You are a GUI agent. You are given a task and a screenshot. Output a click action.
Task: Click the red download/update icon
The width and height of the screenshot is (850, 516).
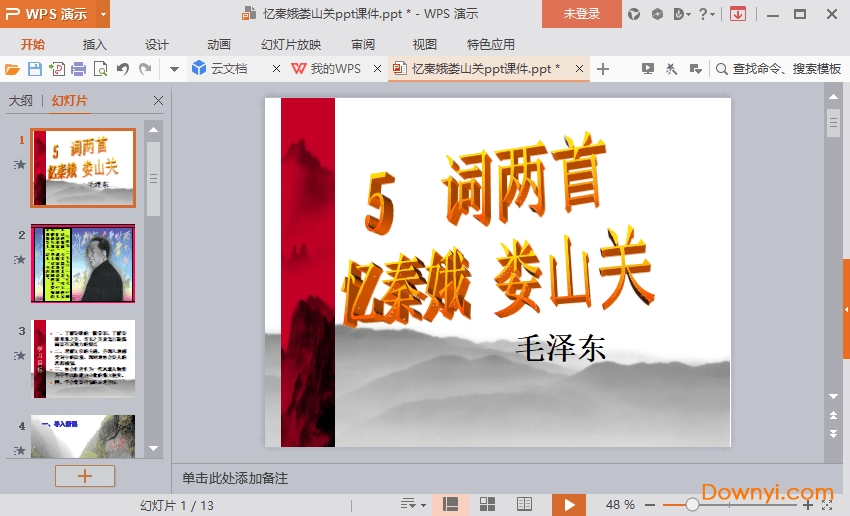point(737,14)
